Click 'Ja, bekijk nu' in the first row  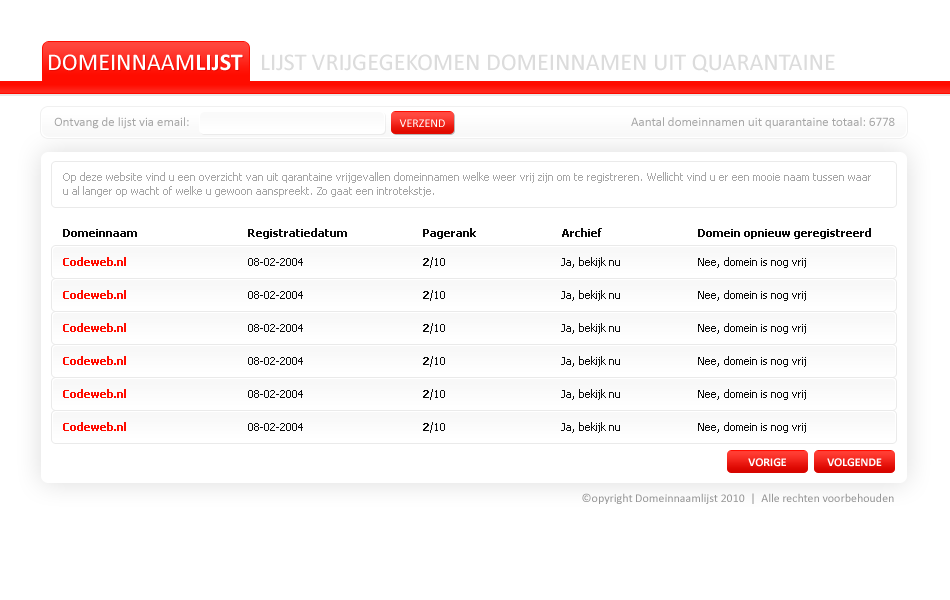coord(591,262)
